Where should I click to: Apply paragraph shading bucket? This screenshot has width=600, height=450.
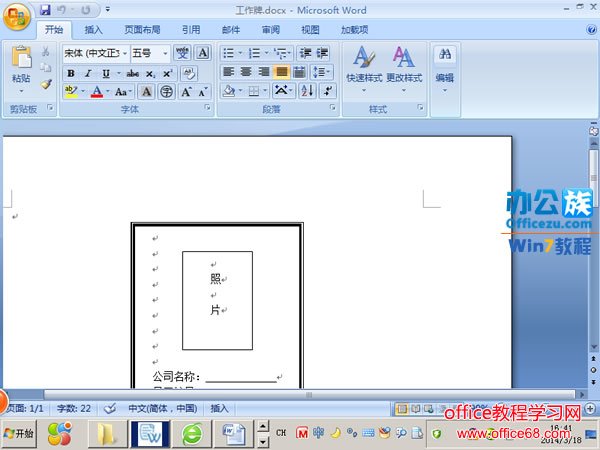coord(229,91)
